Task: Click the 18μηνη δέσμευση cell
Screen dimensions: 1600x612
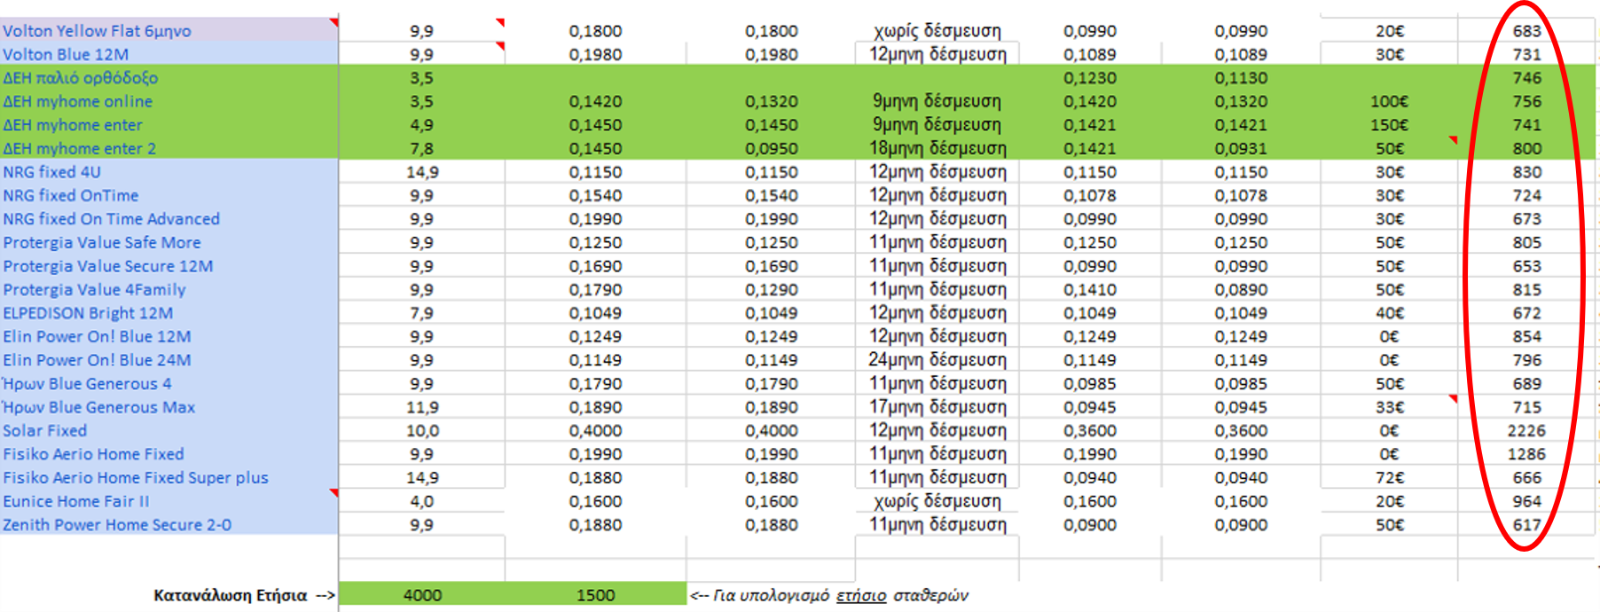Action: pos(938,148)
